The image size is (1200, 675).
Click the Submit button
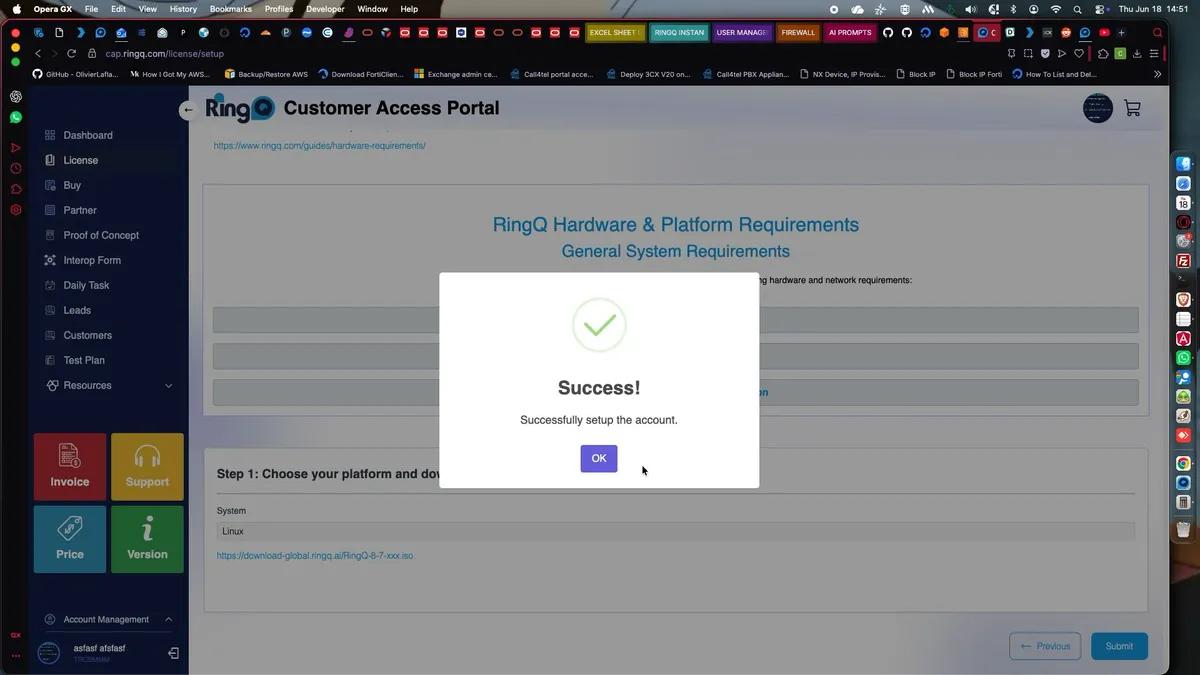[1119, 646]
